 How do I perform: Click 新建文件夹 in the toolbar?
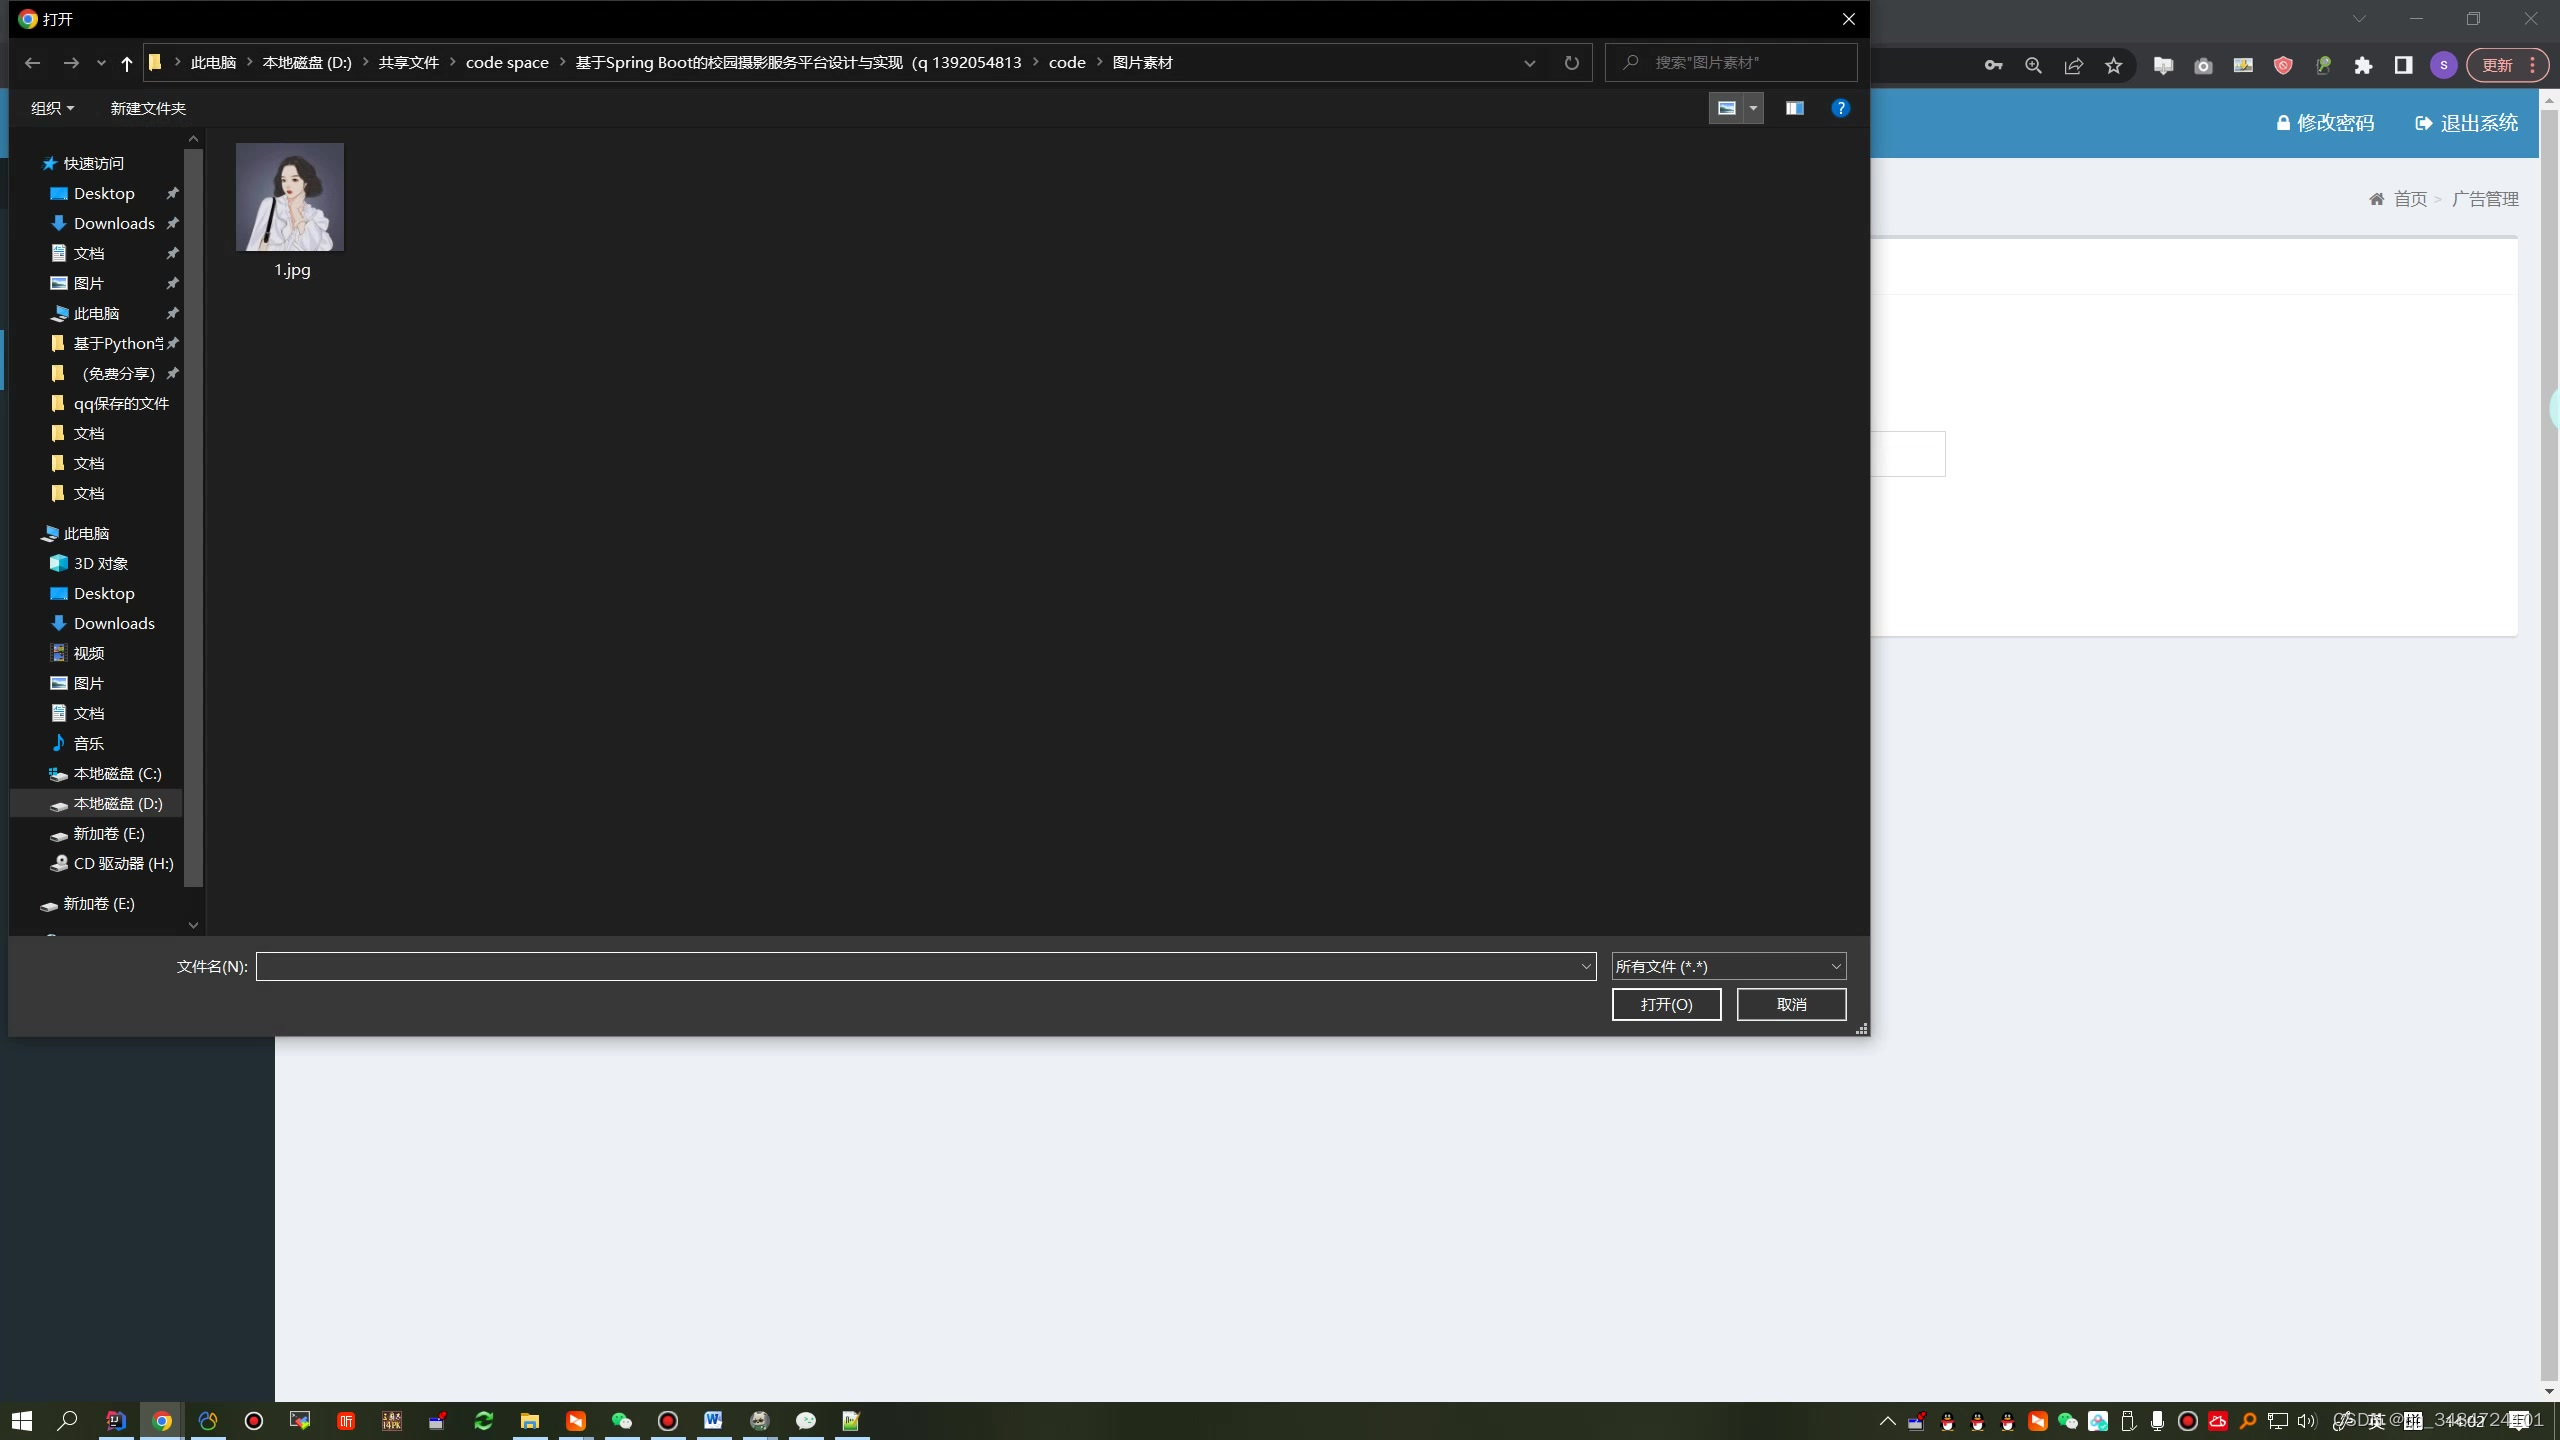[148, 108]
